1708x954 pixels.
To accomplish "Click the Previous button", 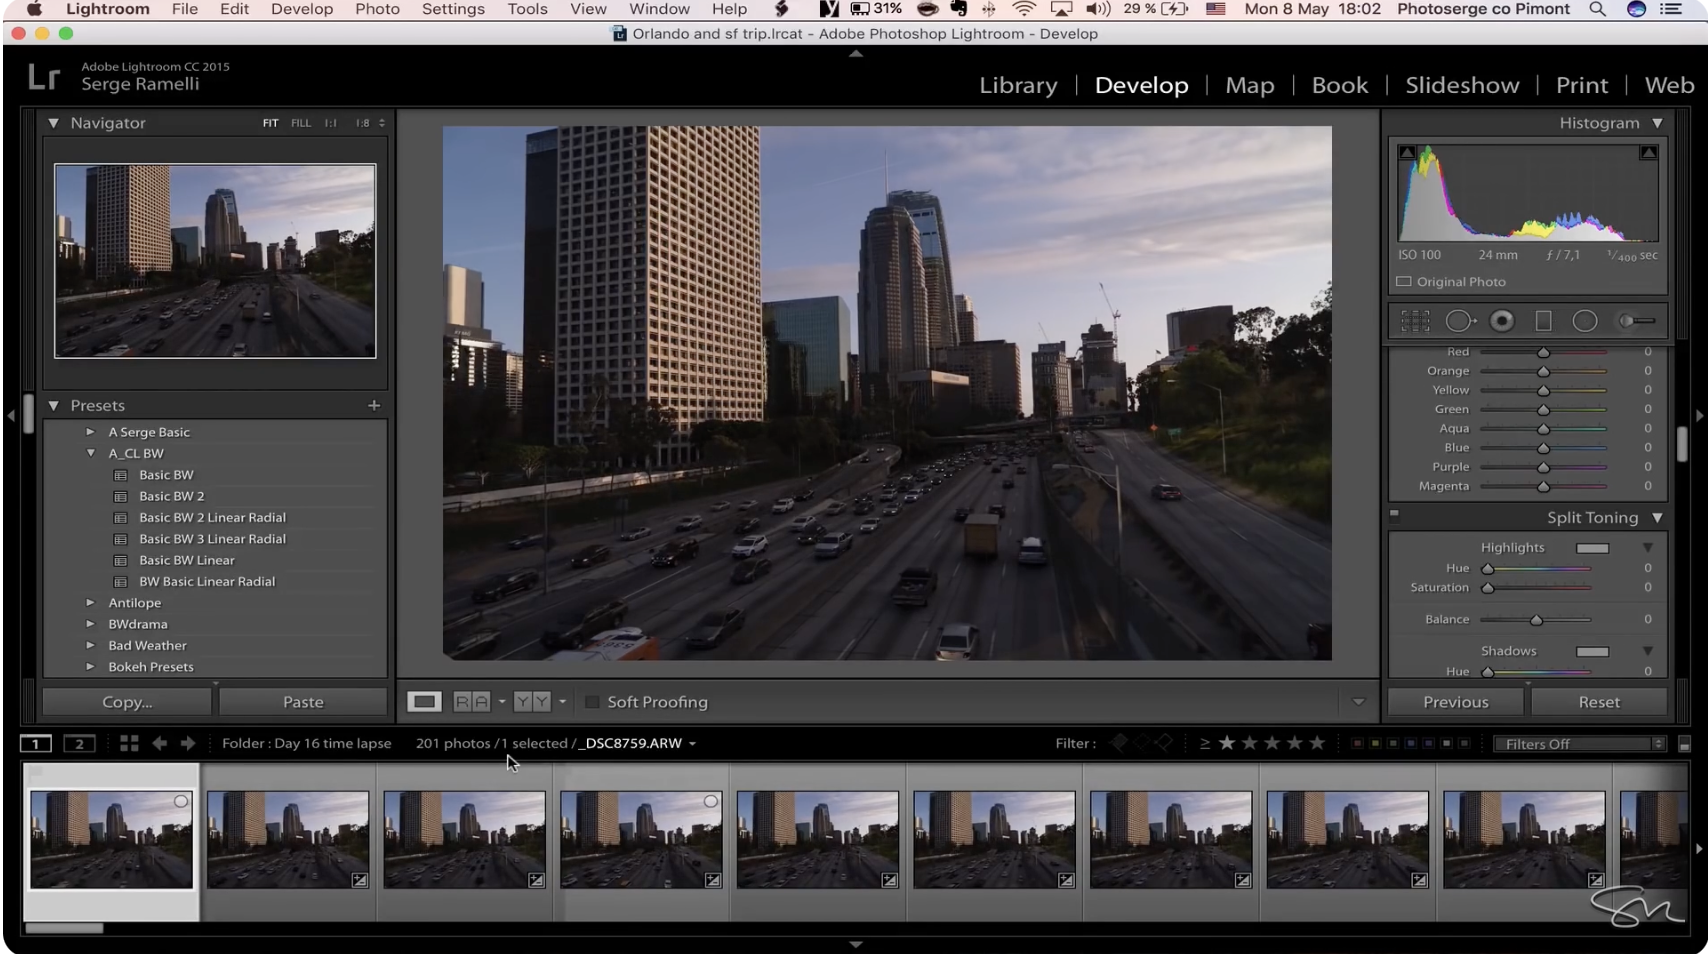I will tap(1455, 702).
